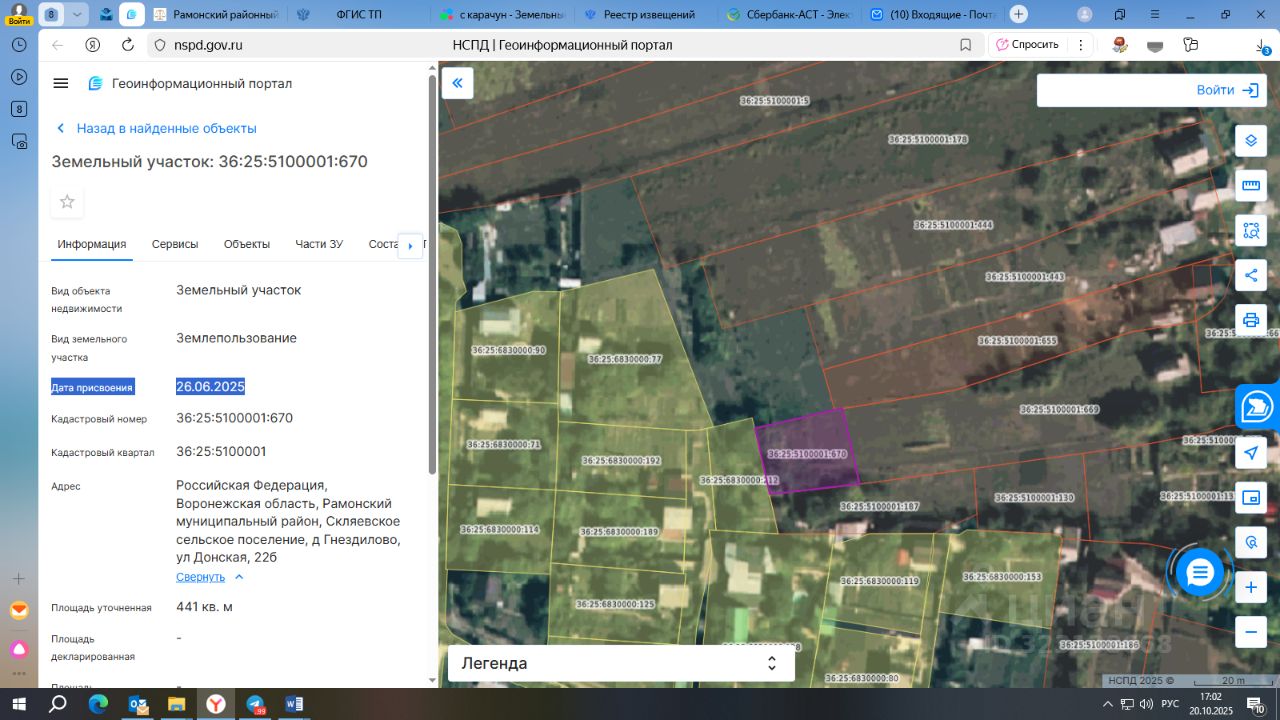Screen dimensions: 1280x720
Task: Open Microsoft Word from the taskbar
Action: point(294,704)
